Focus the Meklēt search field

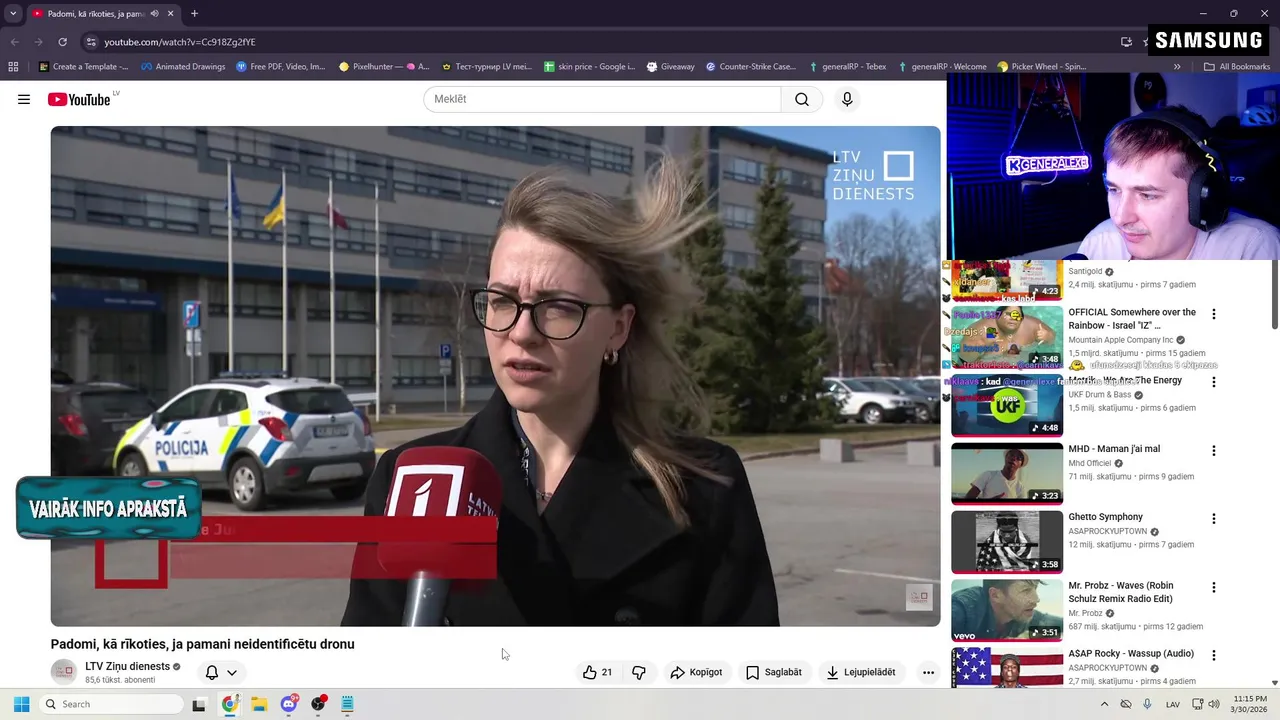pyautogui.click(x=602, y=99)
